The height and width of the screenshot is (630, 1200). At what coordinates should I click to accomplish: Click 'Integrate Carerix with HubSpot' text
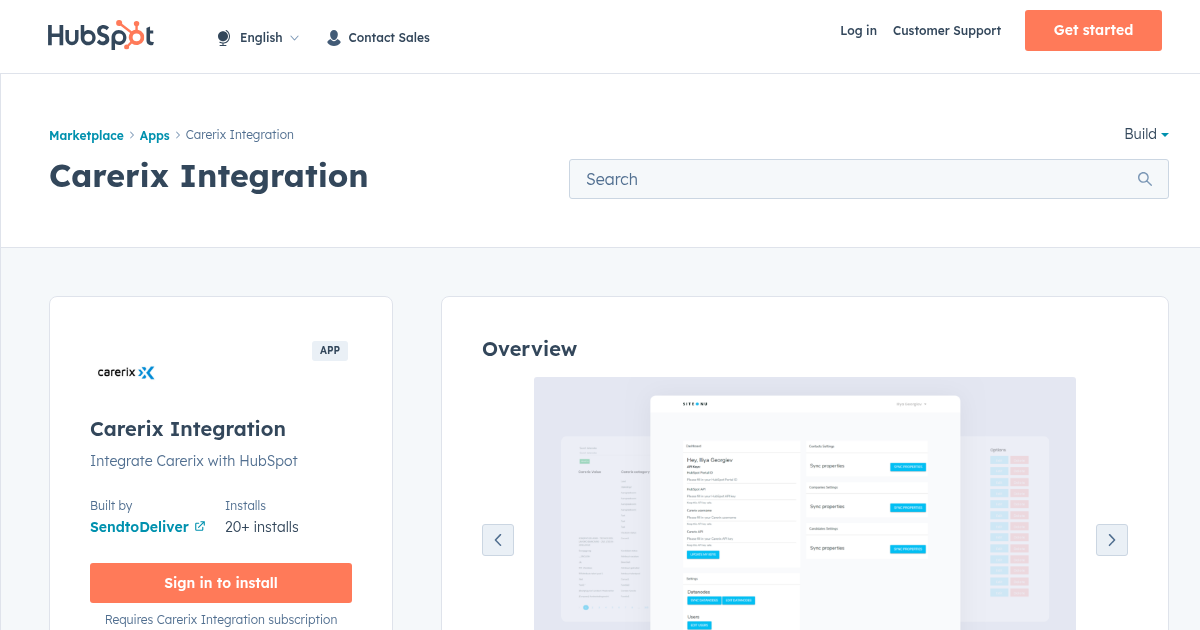(194, 461)
